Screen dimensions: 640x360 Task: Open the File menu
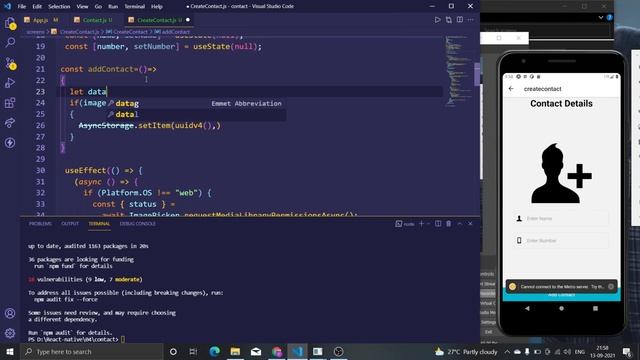[x=22, y=6]
